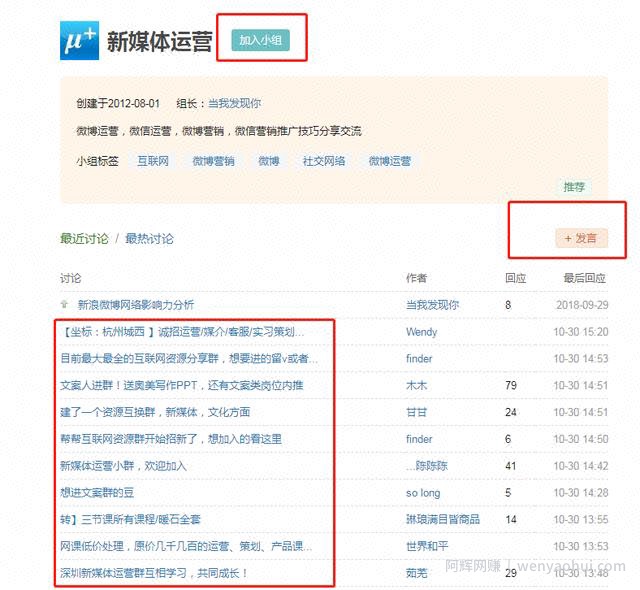Click reply count 79
640x590 pixels.
[511, 386]
